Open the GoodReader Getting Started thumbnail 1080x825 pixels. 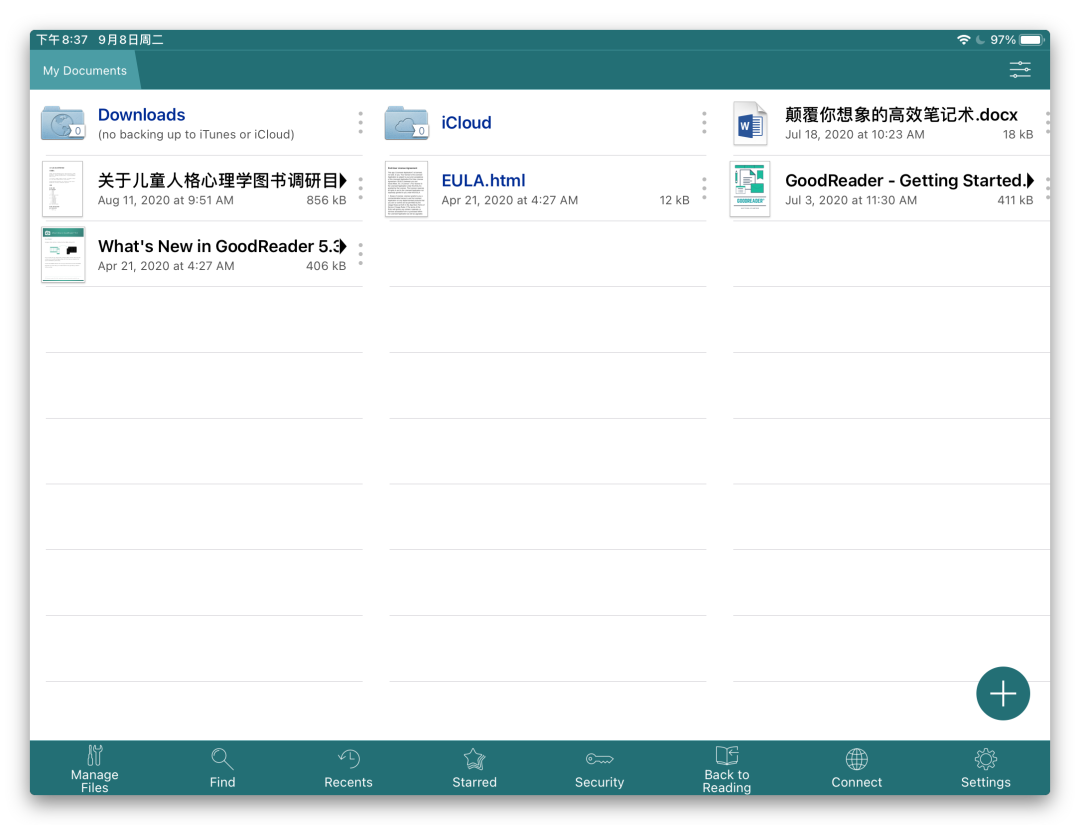750,189
